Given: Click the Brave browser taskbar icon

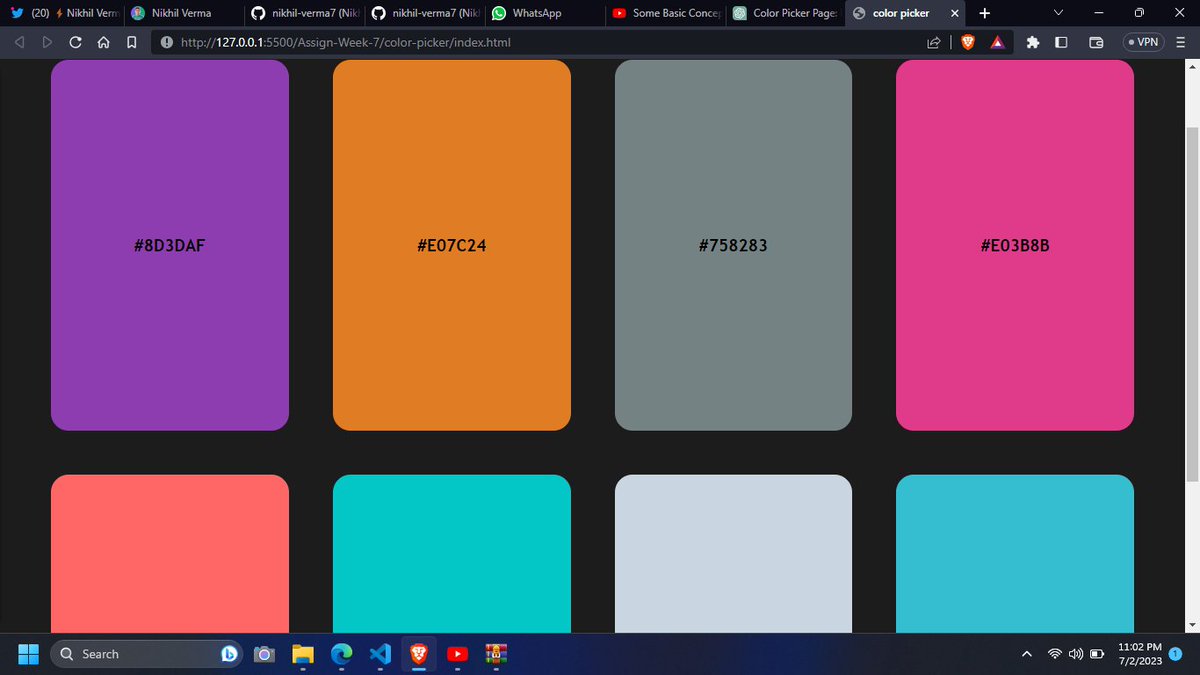Looking at the screenshot, I should click(x=418, y=654).
